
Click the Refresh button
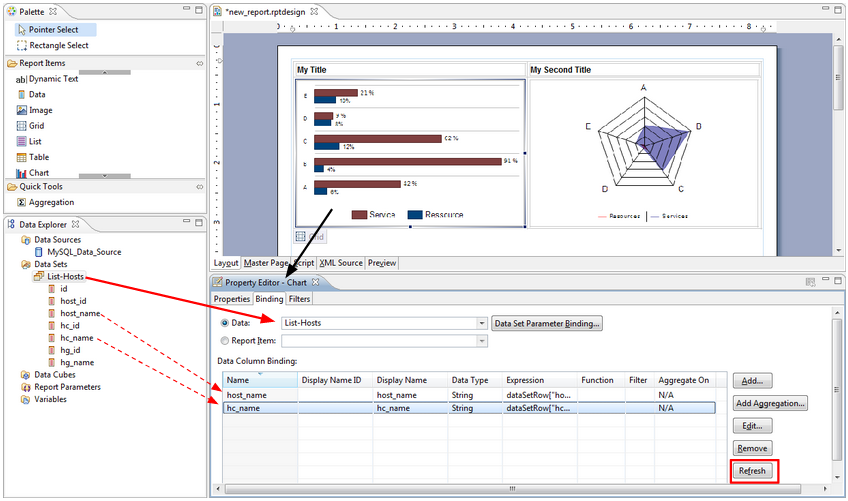click(x=752, y=470)
